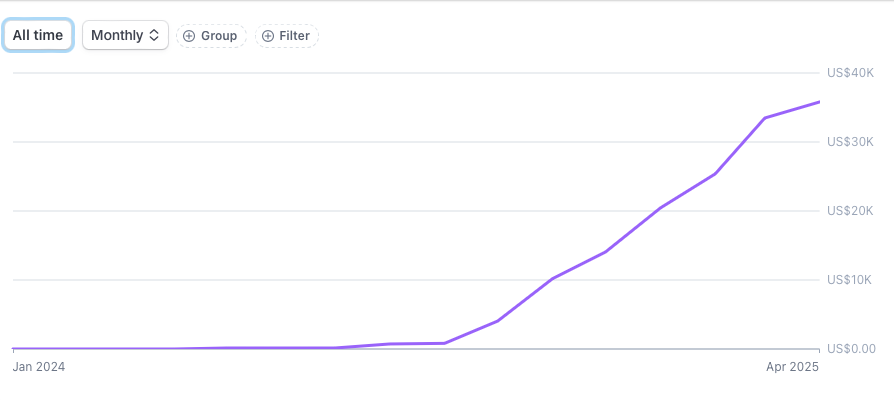Click the US$0.00 y-axis label
Image resolution: width=894 pixels, height=400 pixels.
click(x=851, y=348)
